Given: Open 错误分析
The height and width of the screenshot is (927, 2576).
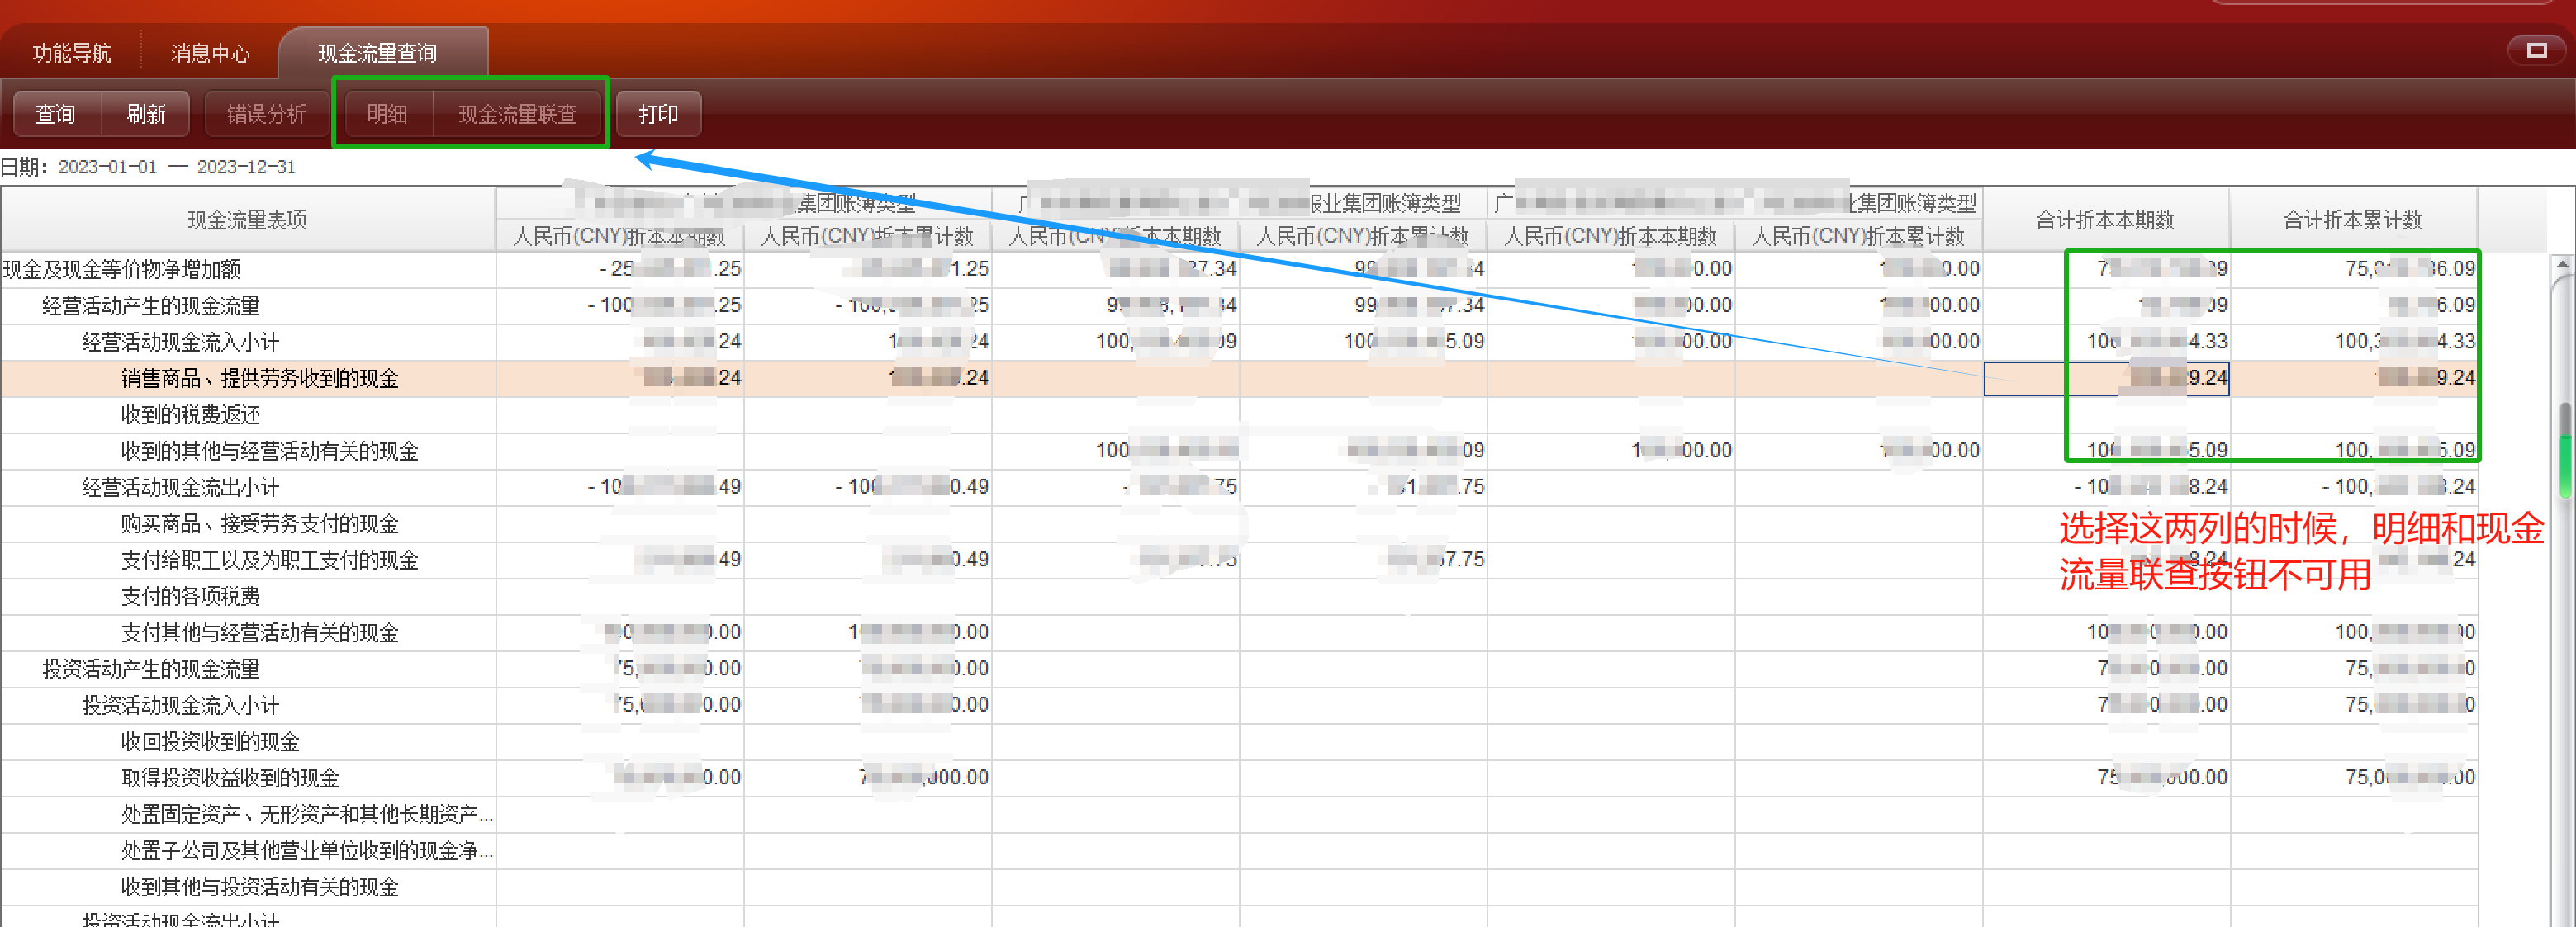Looking at the screenshot, I should pyautogui.click(x=266, y=114).
